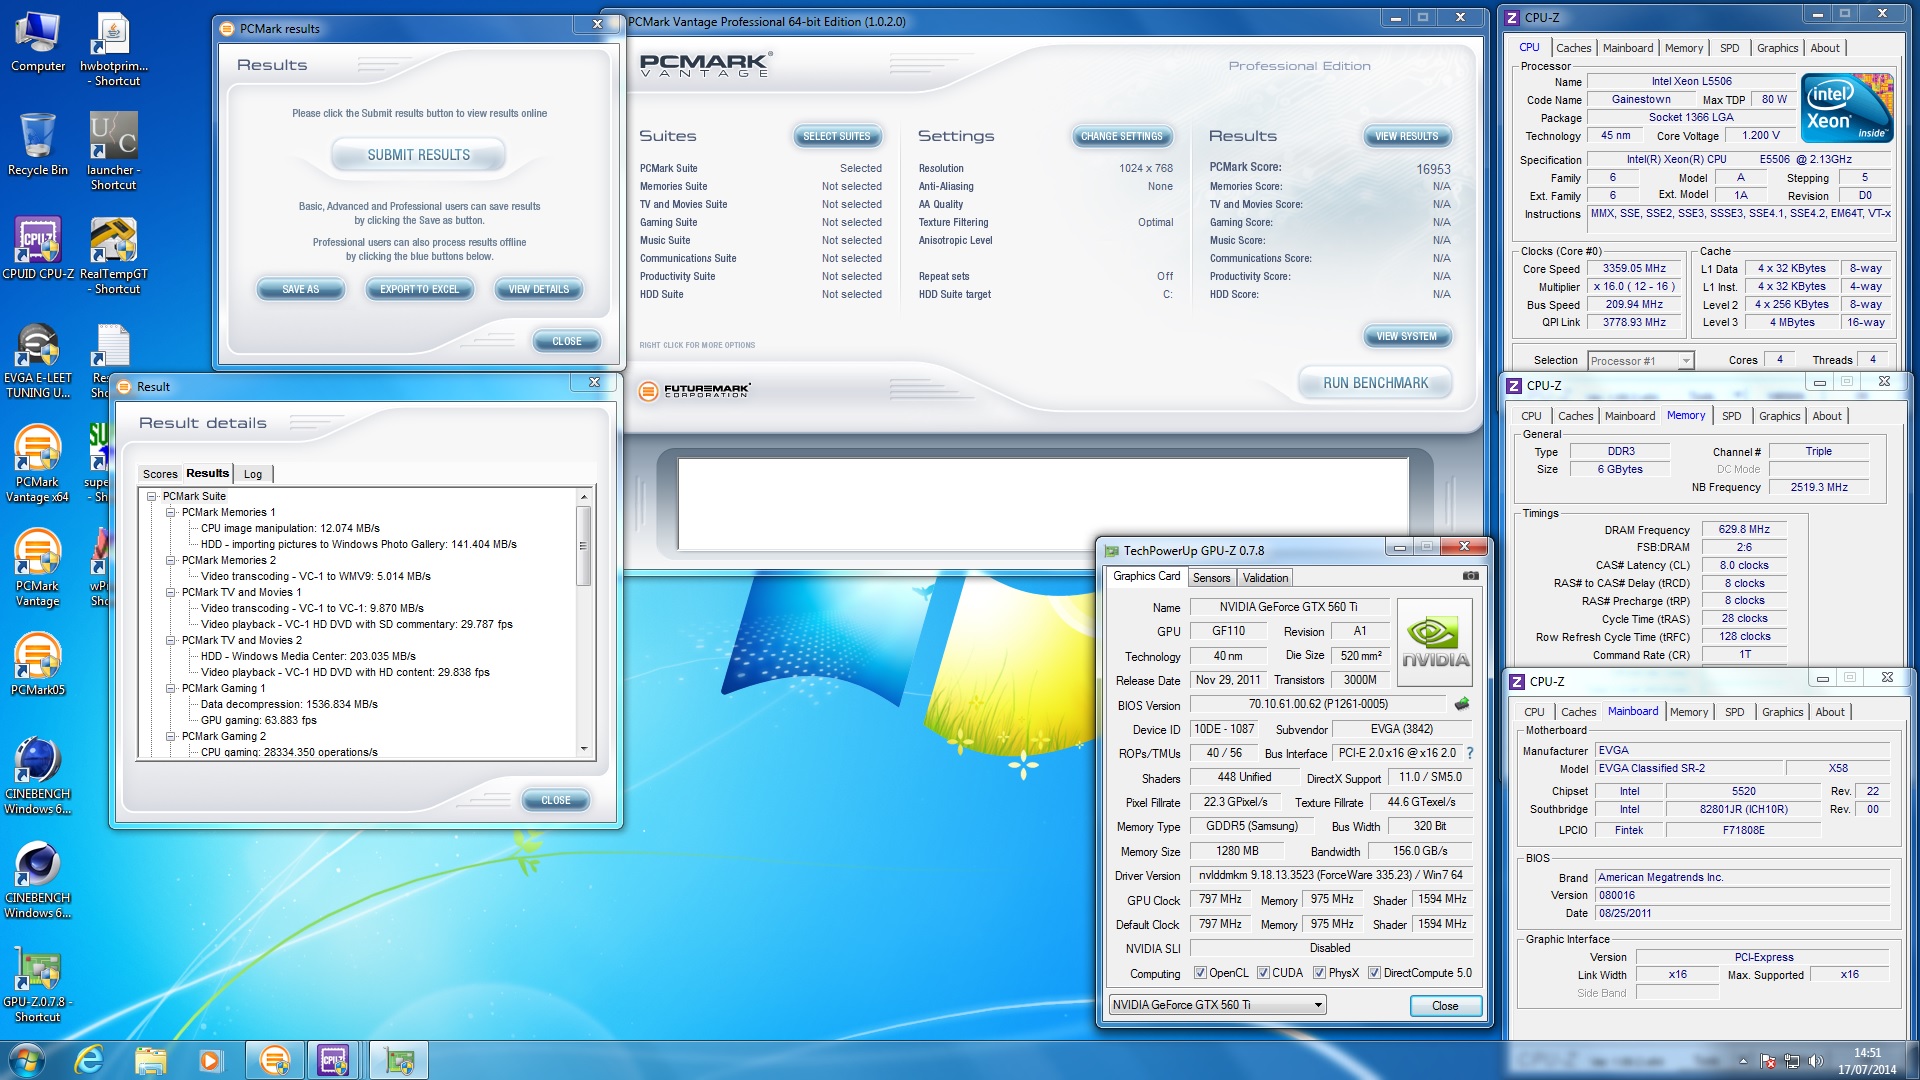Click the Bus Interface question mark icon
This screenshot has width=1920, height=1080.
point(1469,753)
